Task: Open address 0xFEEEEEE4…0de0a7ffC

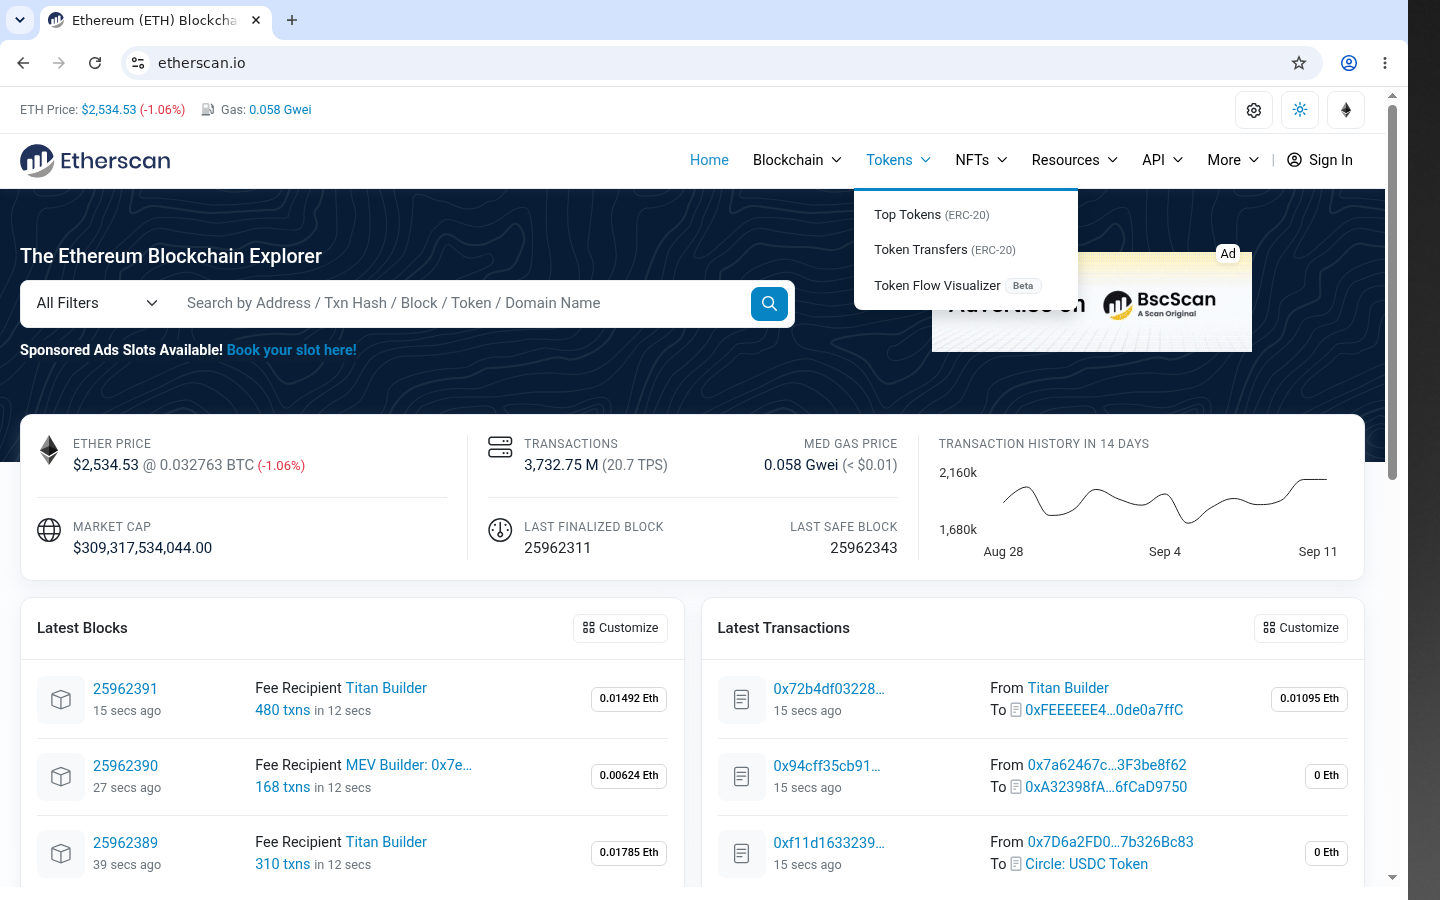Action: click(x=1104, y=710)
